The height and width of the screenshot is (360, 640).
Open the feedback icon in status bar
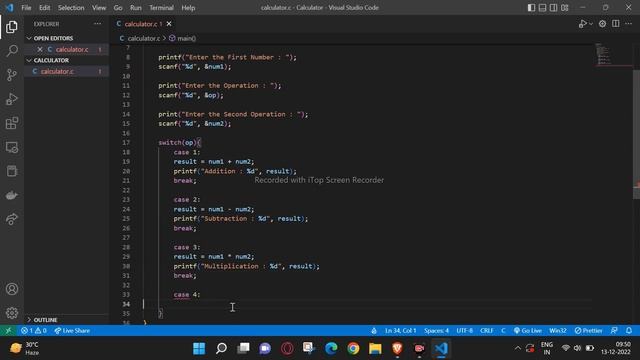coord(614,331)
